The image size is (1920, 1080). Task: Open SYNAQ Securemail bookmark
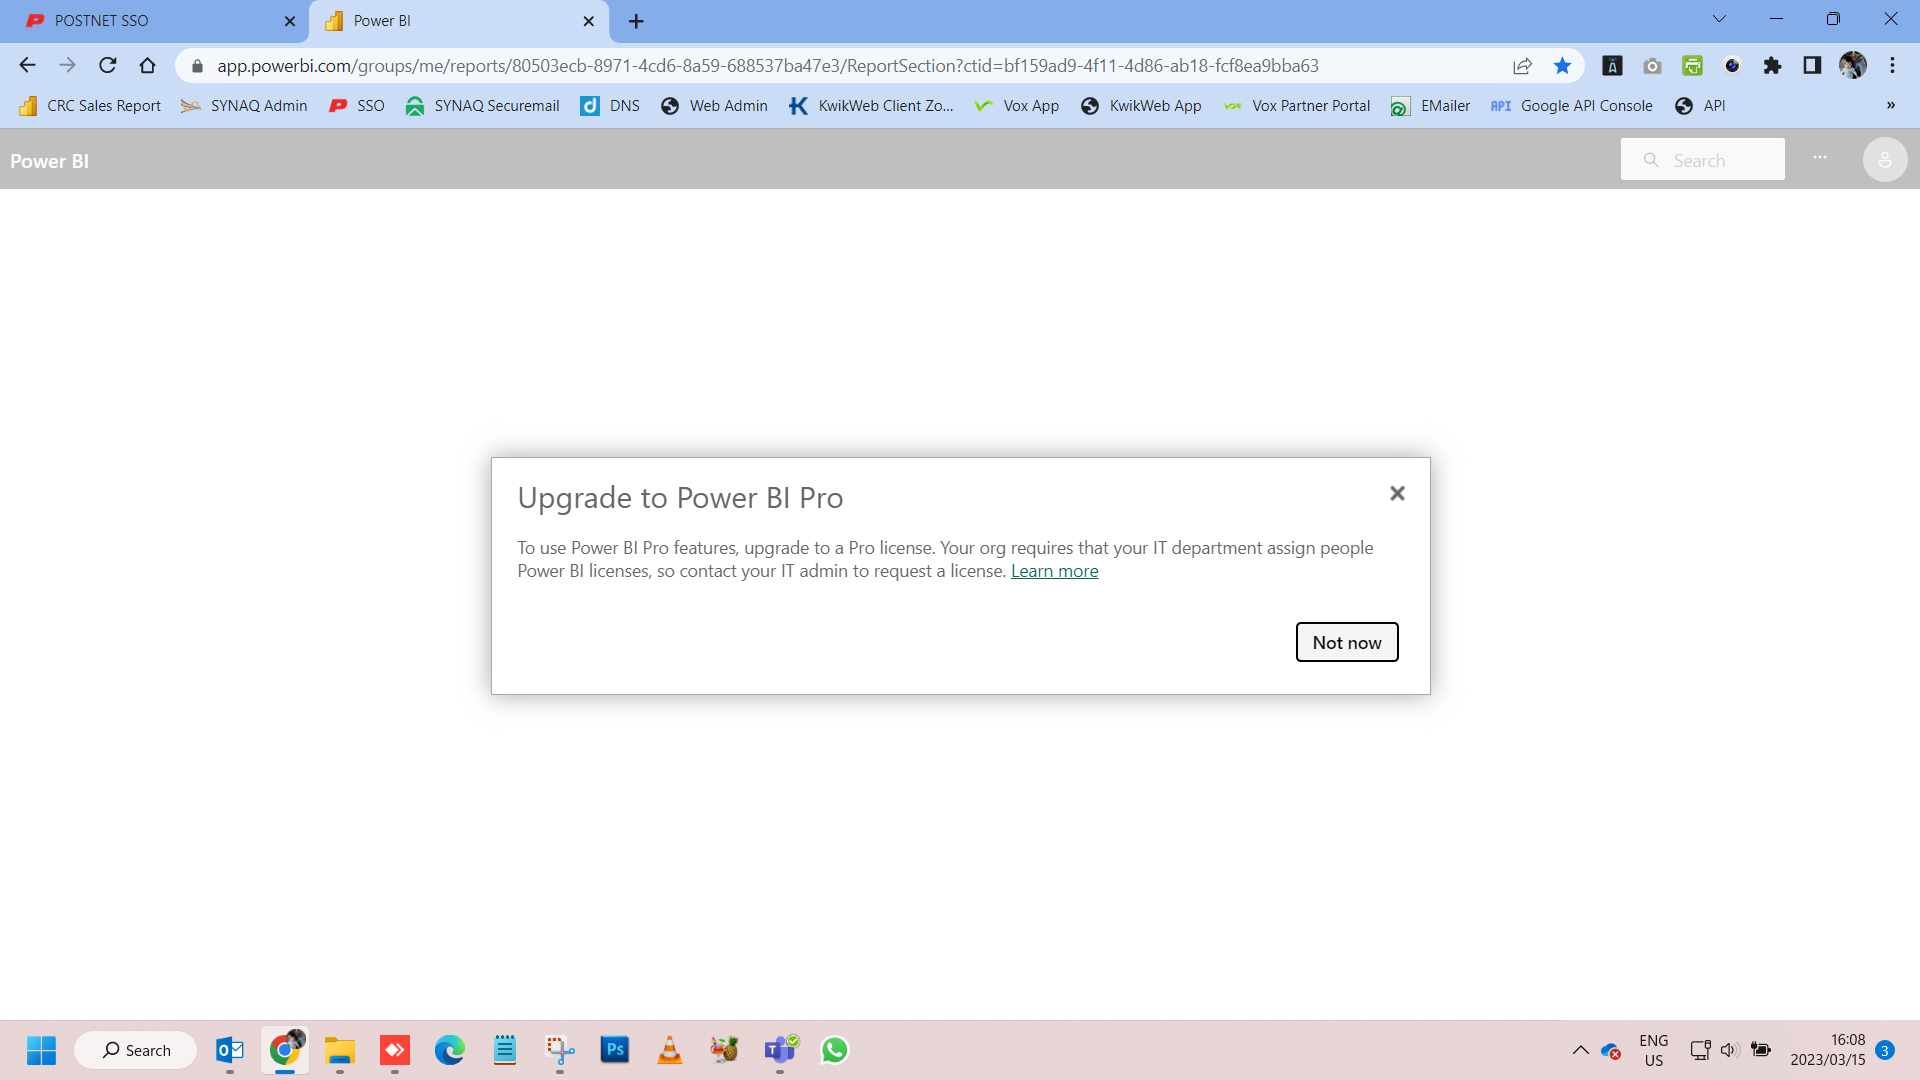click(482, 106)
